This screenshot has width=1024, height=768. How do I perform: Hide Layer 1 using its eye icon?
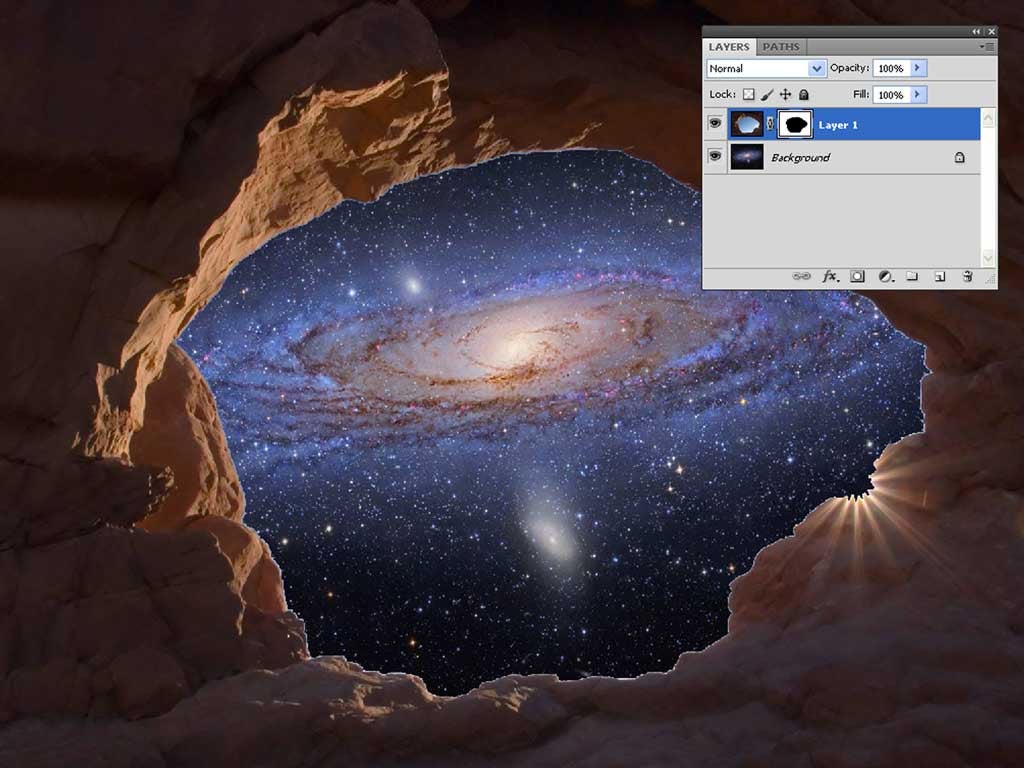pos(715,123)
